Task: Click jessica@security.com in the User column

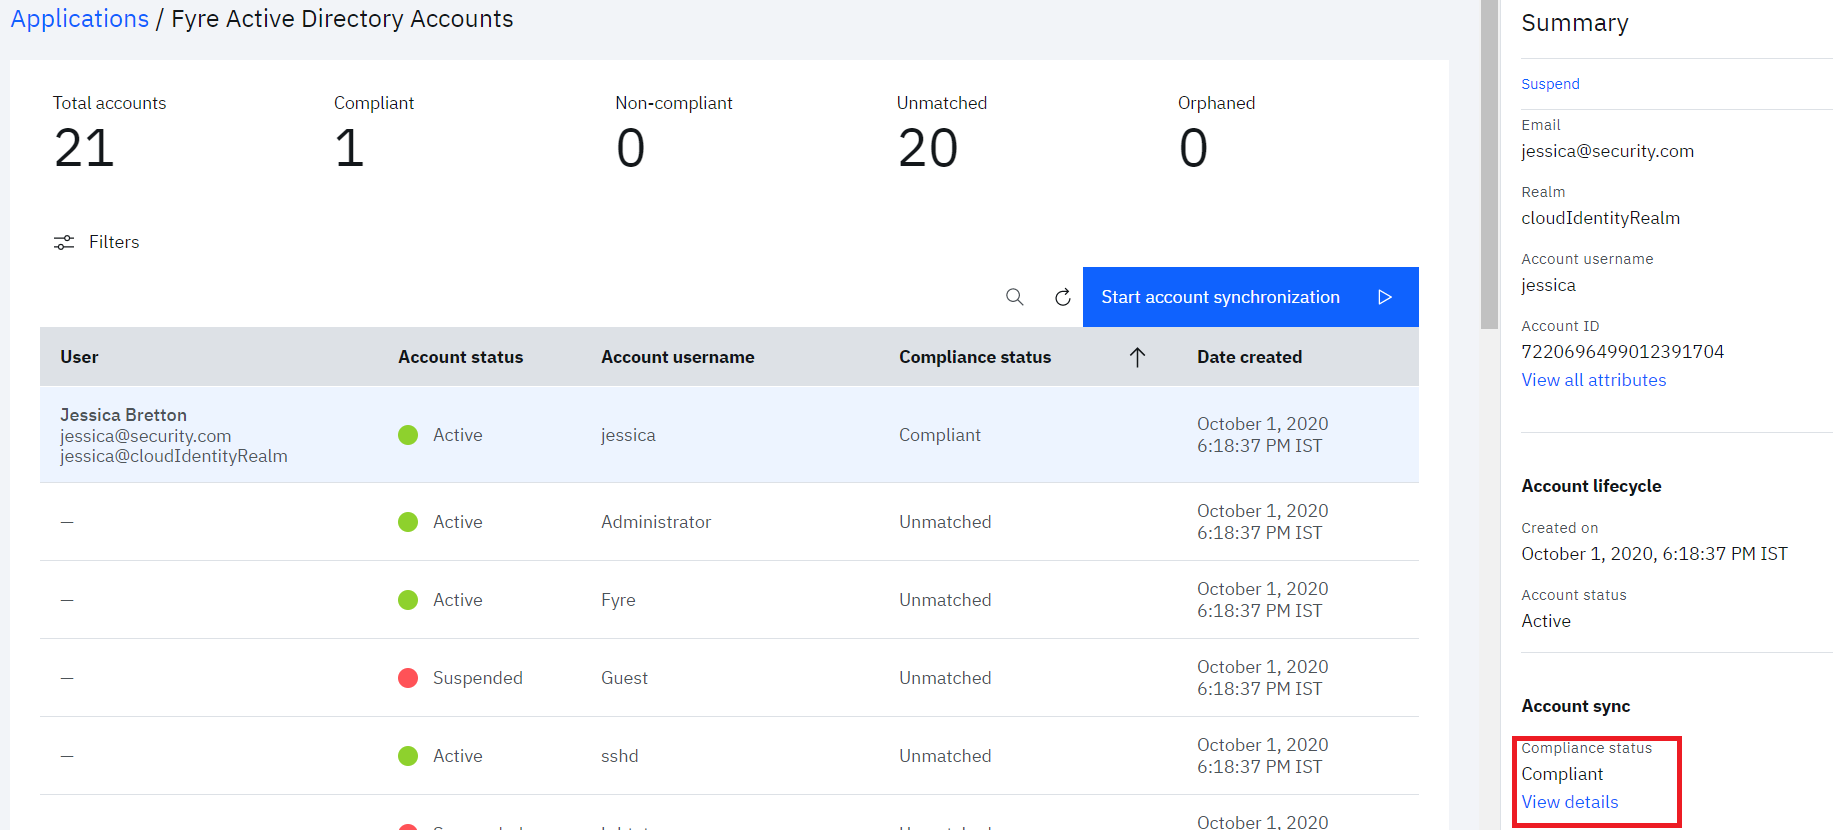Action: click(146, 436)
